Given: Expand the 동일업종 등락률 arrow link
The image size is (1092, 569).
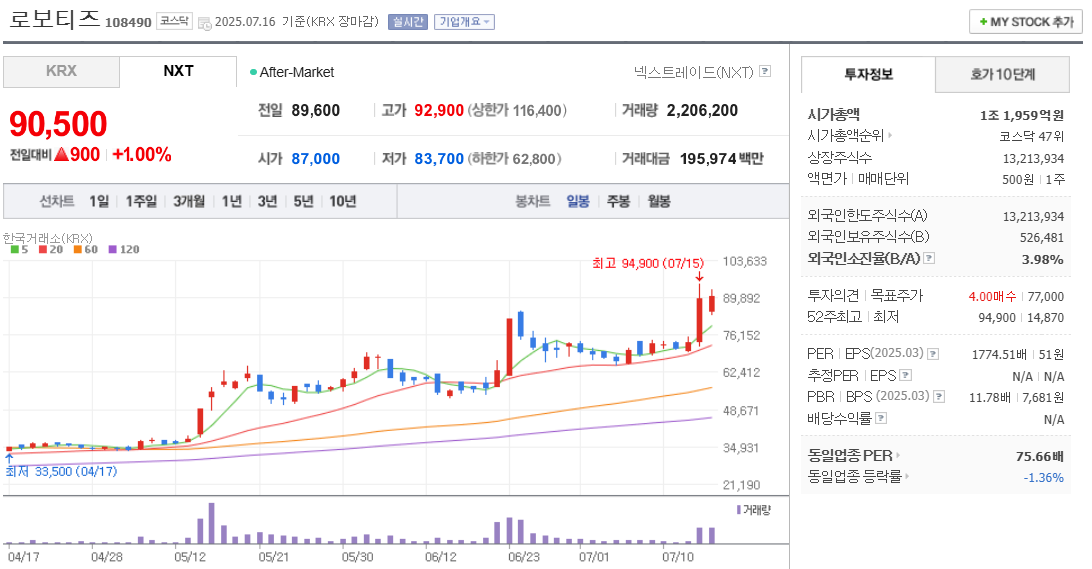Looking at the screenshot, I should pos(908,477).
